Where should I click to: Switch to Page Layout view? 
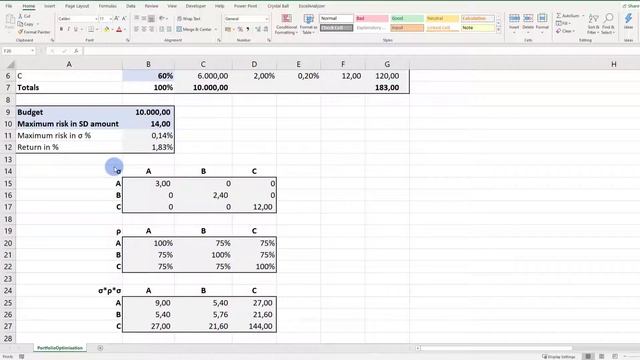tap(601, 356)
